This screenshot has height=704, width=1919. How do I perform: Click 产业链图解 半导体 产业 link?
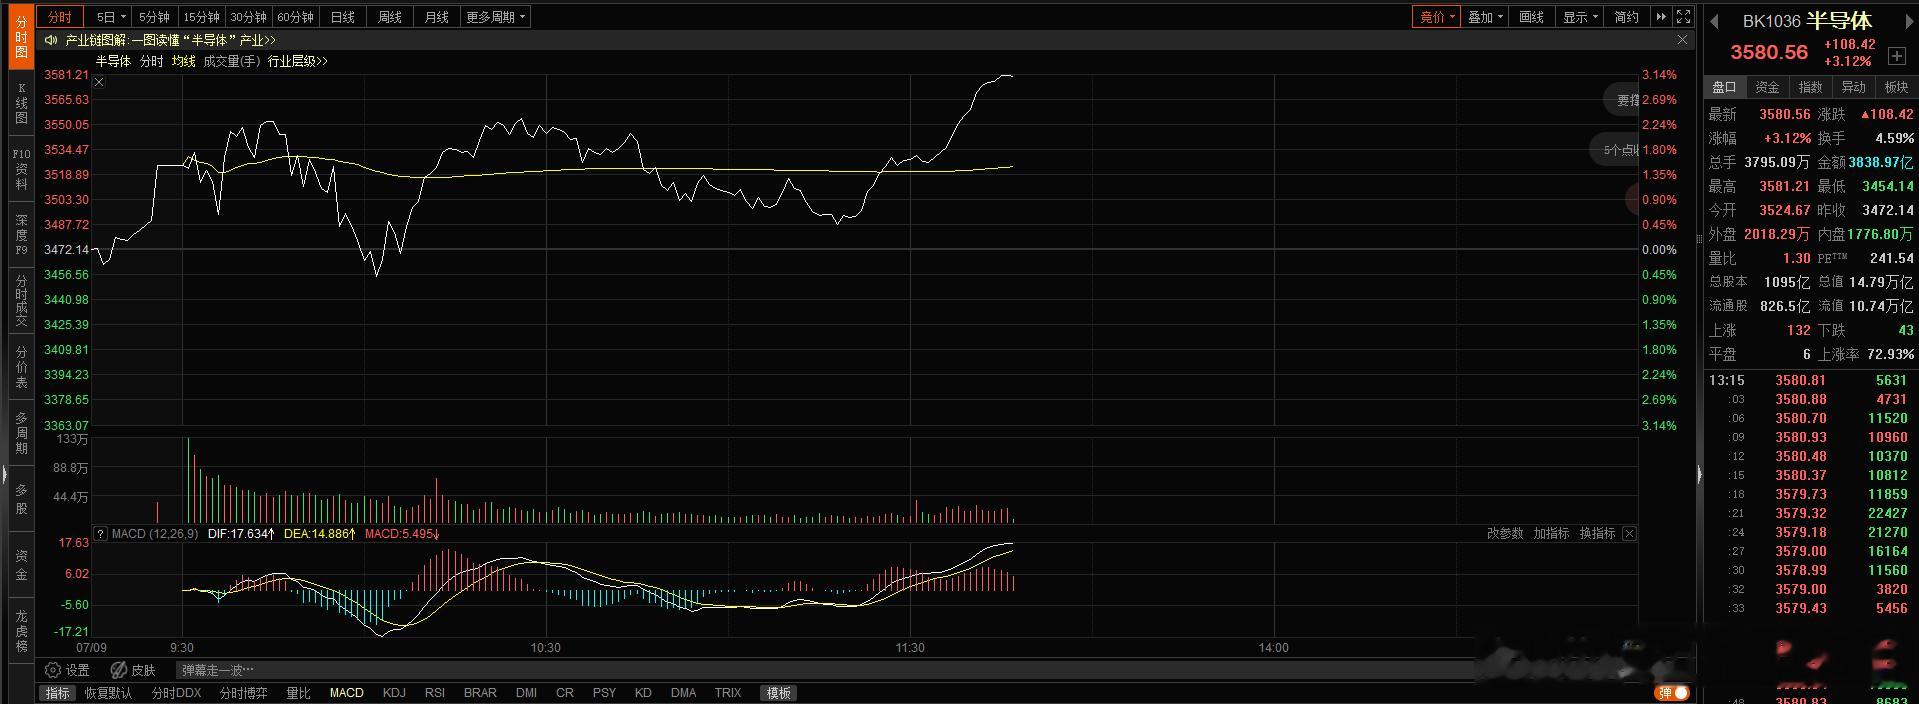(170, 40)
